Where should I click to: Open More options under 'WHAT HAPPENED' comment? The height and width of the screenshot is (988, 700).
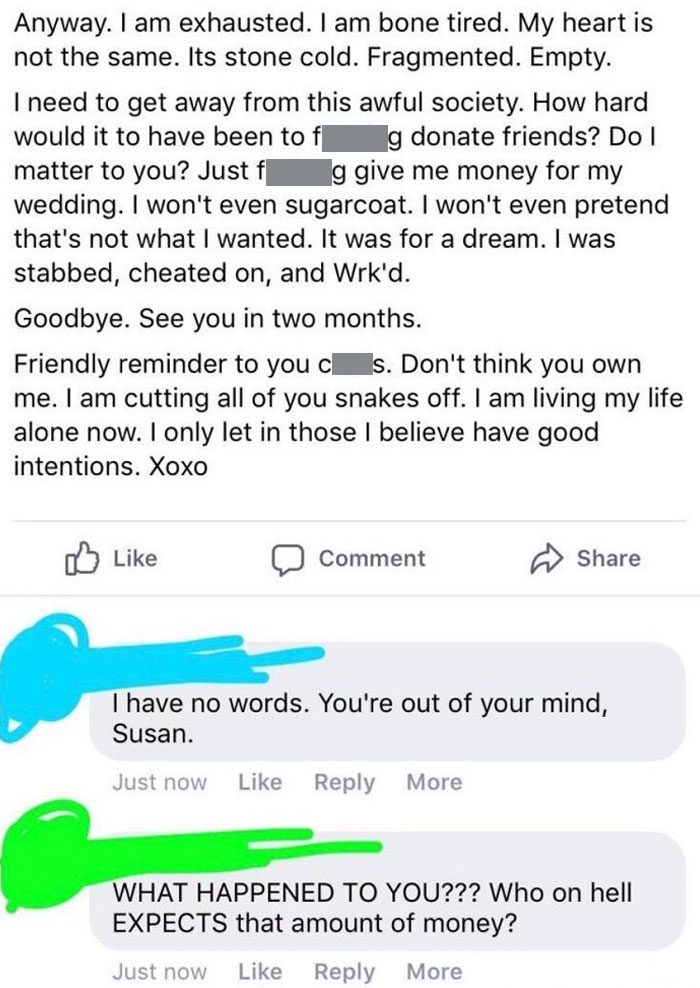coord(434,971)
